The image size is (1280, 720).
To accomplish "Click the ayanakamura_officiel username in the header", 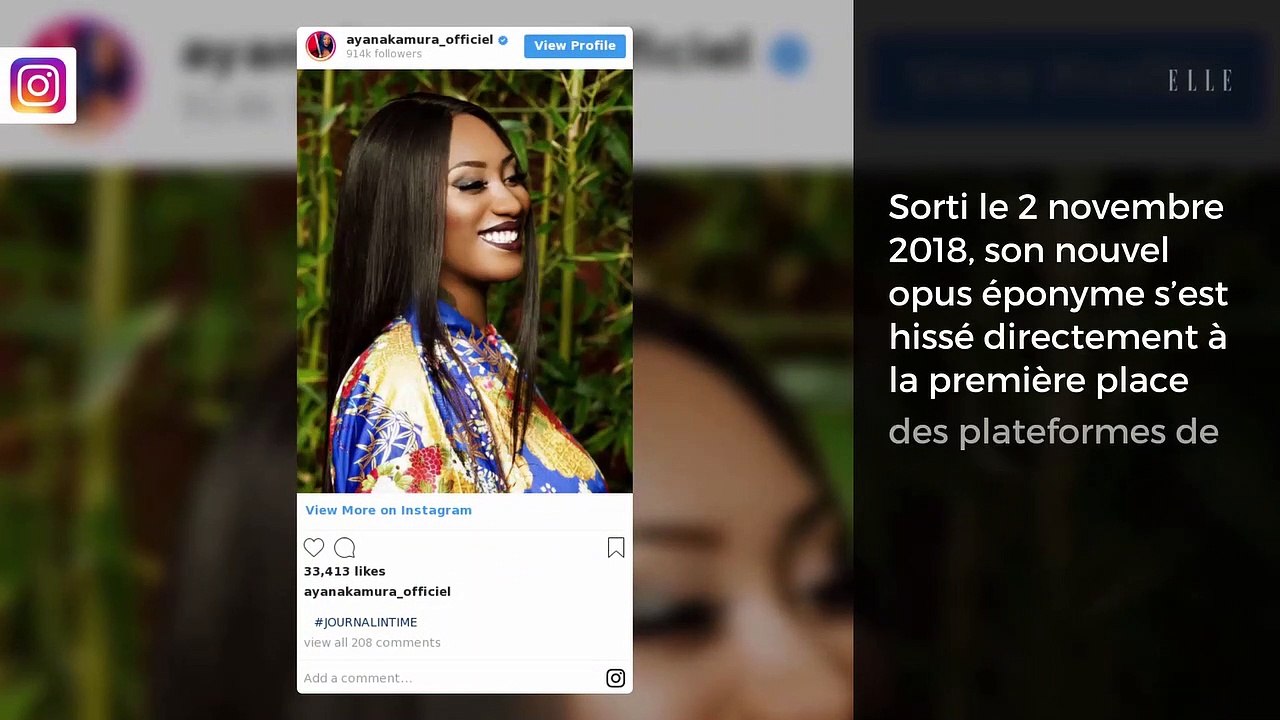I will tap(420, 40).
